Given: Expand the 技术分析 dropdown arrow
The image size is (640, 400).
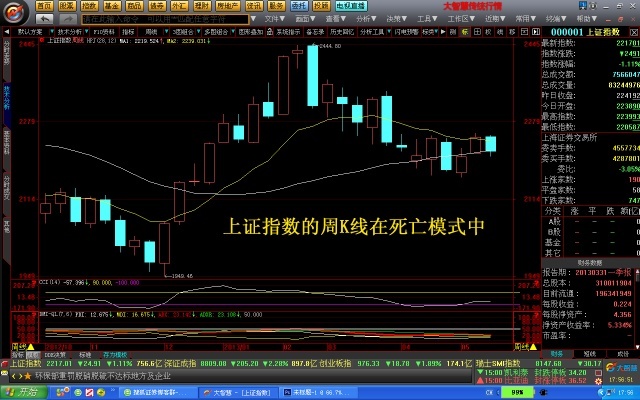Looking at the screenshot, I should click(87, 32).
